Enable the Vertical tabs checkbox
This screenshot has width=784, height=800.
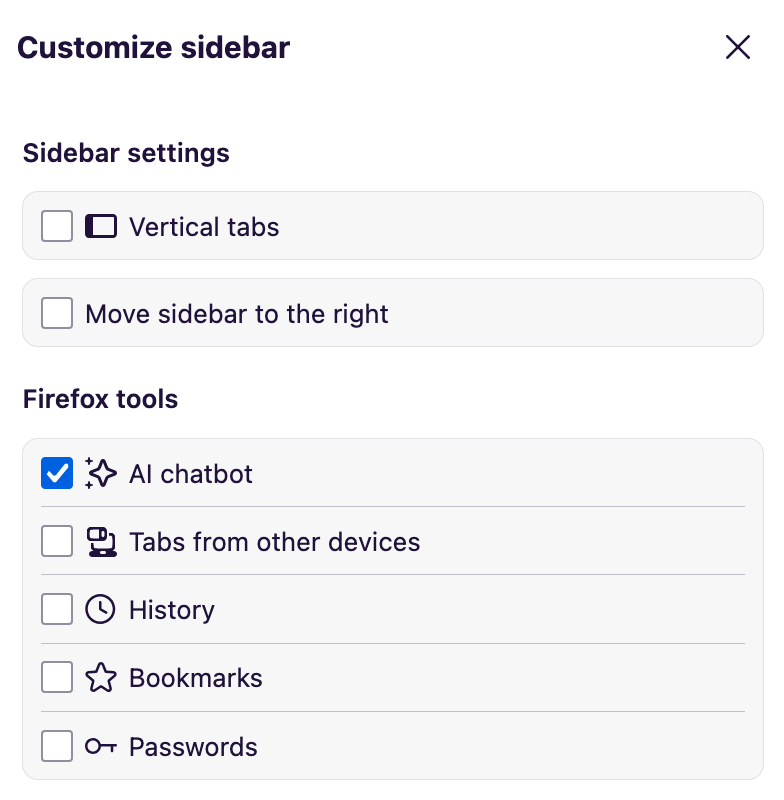57,226
